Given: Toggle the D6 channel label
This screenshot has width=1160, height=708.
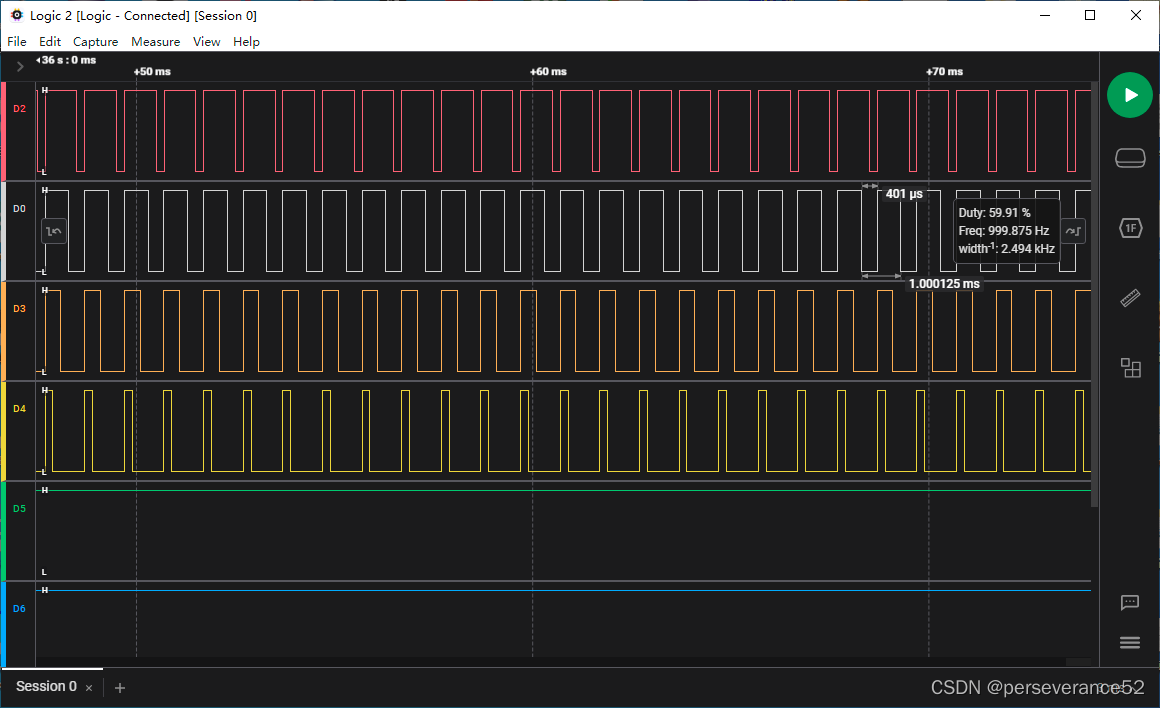Looking at the screenshot, I should coord(19,608).
